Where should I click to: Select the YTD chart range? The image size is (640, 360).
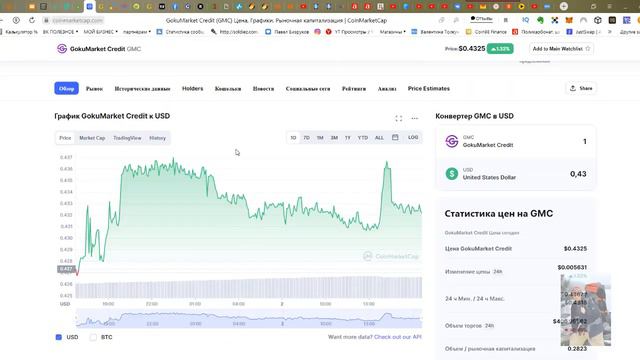pos(362,138)
